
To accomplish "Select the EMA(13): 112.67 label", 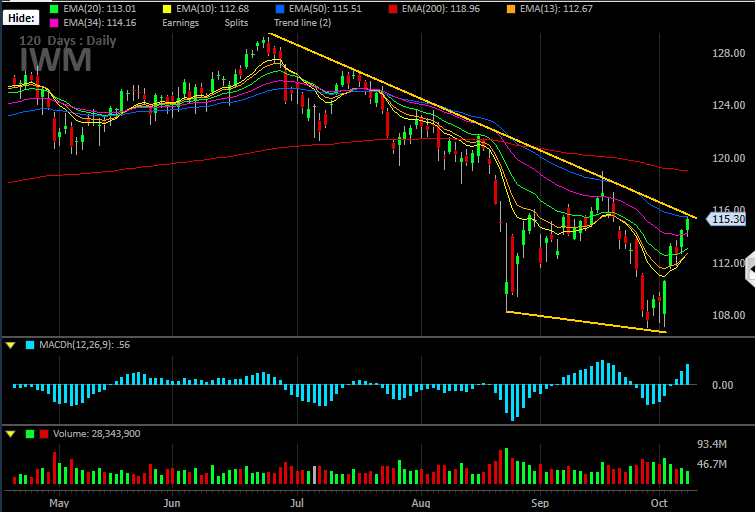I will coord(556,9).
